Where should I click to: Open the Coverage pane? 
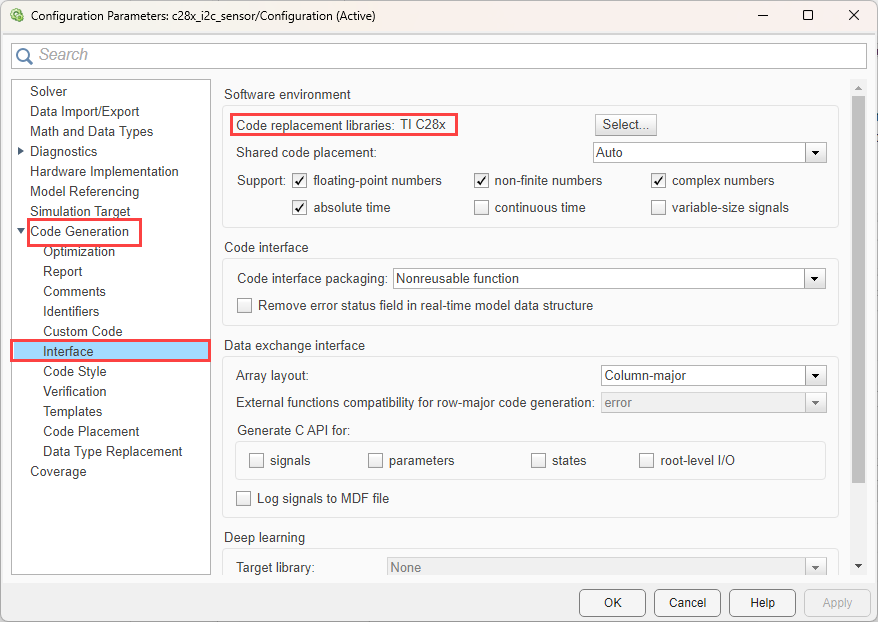coord(58,471)
